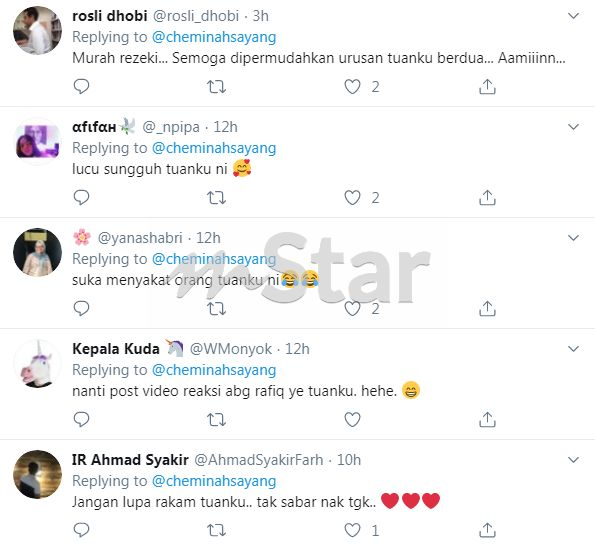Retweet rosli dhobi's reply
The image size is (595, 545).
tap(216, 87)
